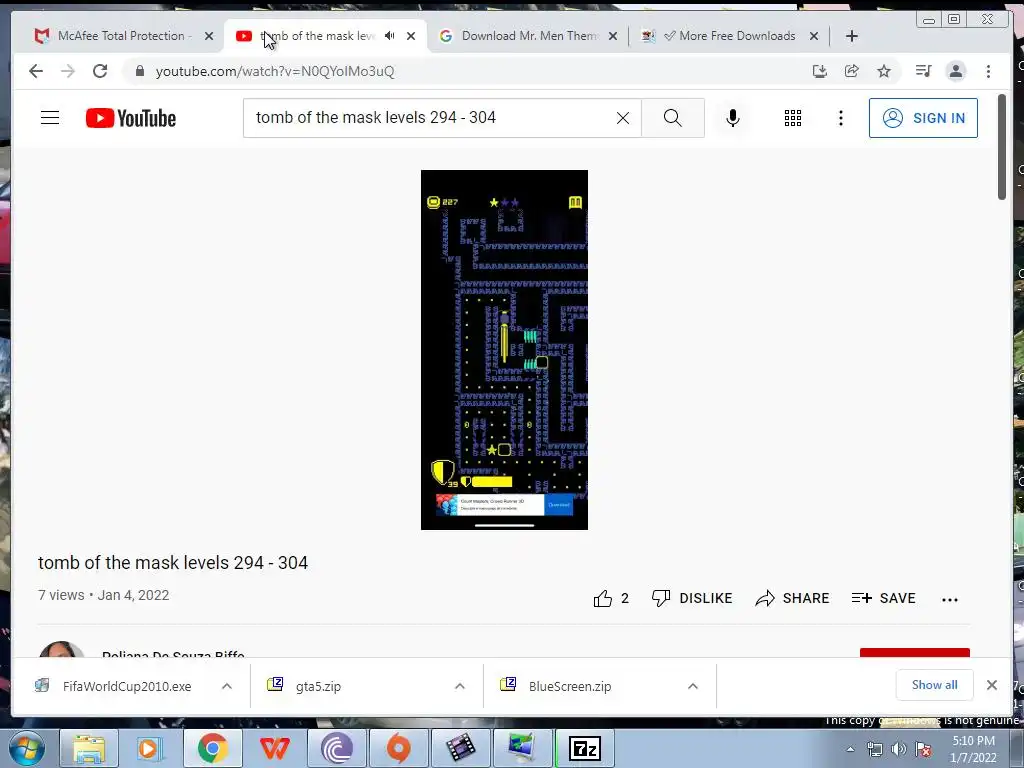The height and width of the screenshot is (768, 1024).
Task: Run search with magnifier button
Action: pos(673,118)
